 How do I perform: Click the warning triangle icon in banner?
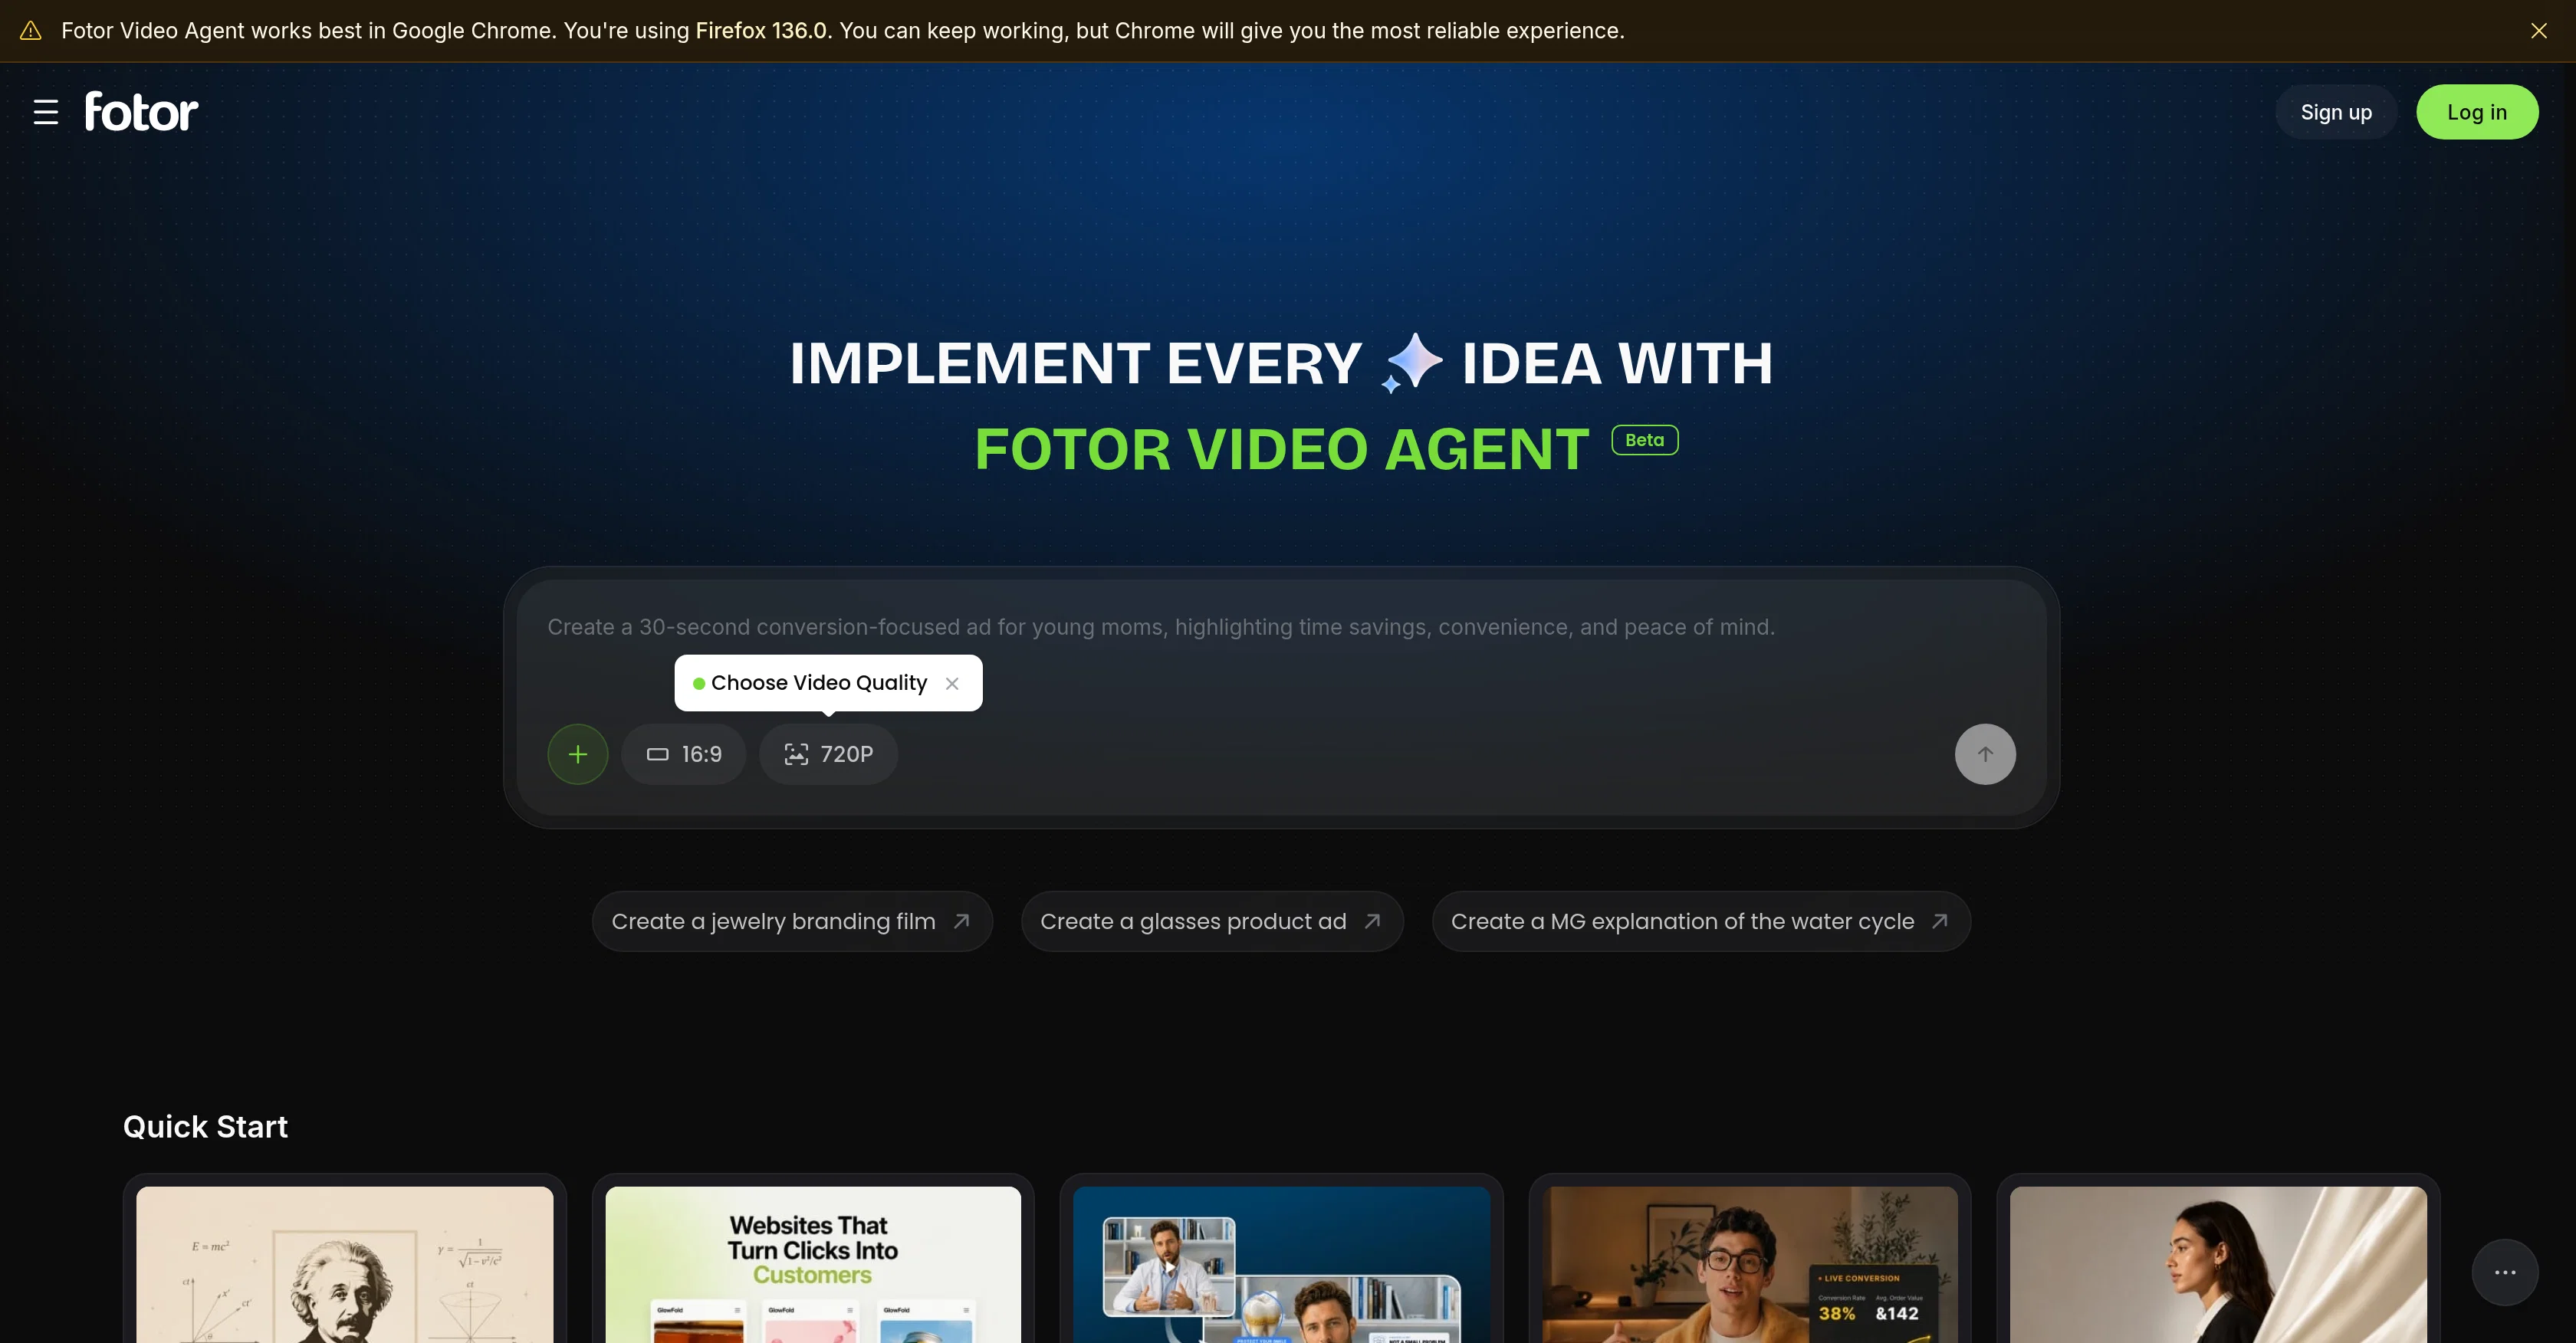(31, 31)
